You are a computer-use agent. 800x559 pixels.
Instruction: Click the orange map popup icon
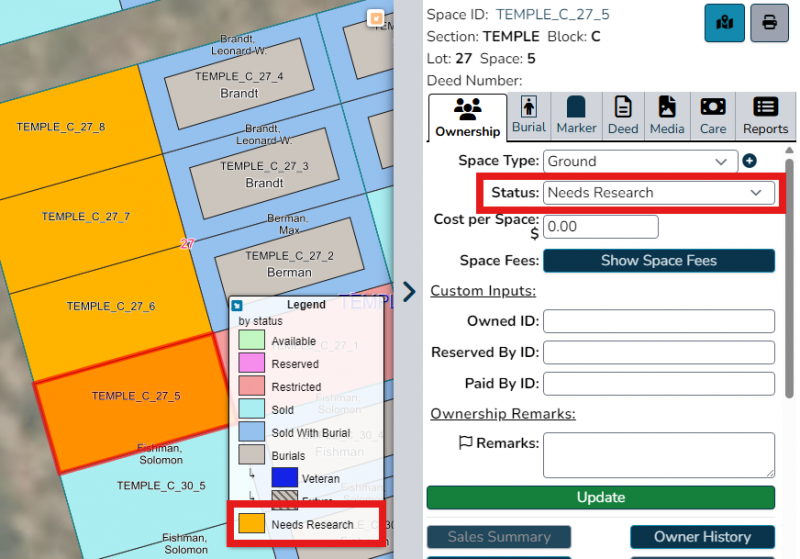coord(376,18)
